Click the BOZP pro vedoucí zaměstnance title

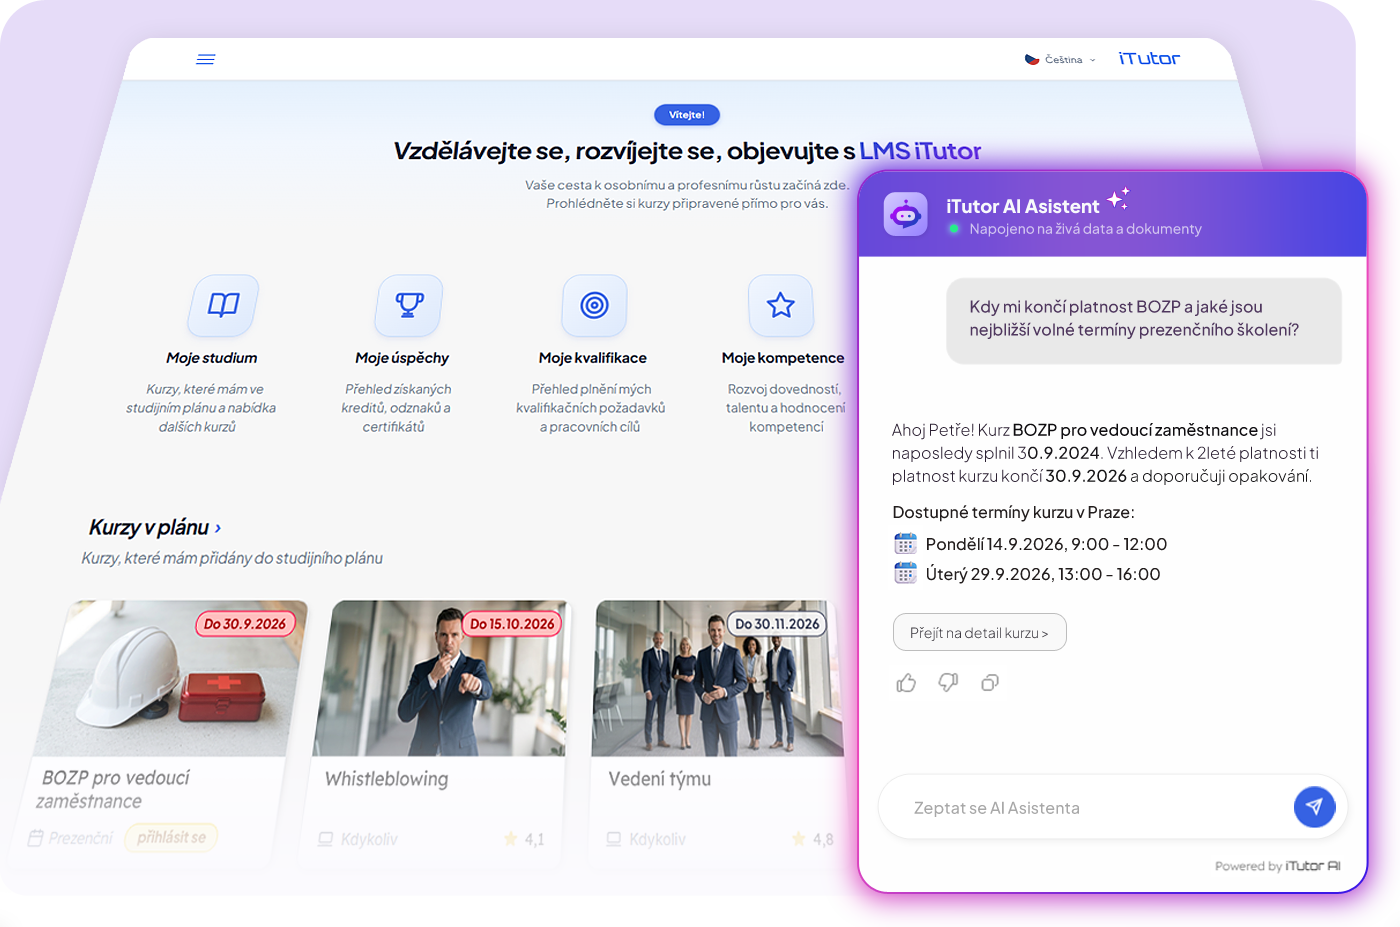pyautogui.click(x=113, y=789)
